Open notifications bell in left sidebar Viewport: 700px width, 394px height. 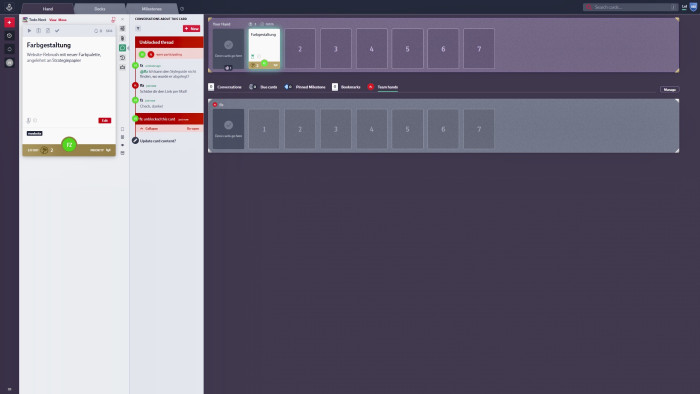[x=9, y=49]
